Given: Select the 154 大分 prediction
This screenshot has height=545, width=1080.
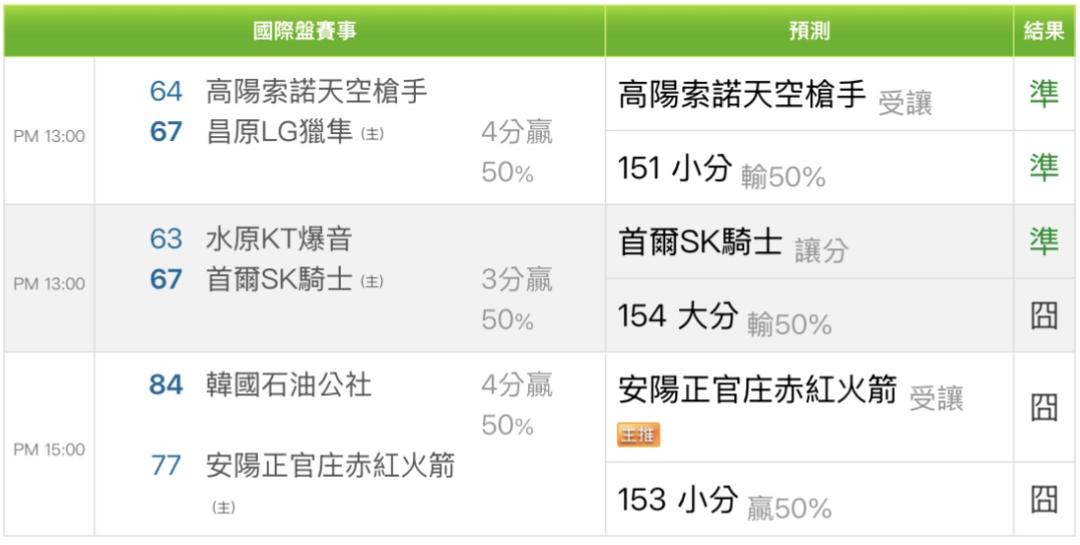Looking at the screenshot, I should click(x=678, y=316).
